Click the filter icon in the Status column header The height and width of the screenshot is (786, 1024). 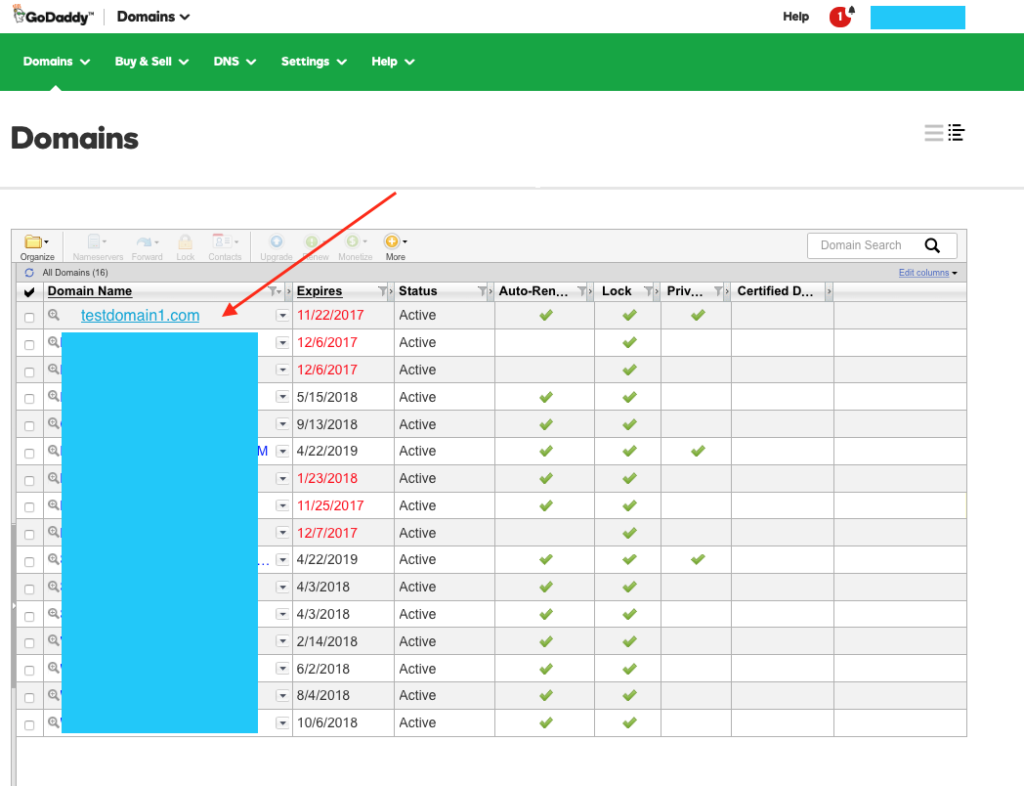482,291
